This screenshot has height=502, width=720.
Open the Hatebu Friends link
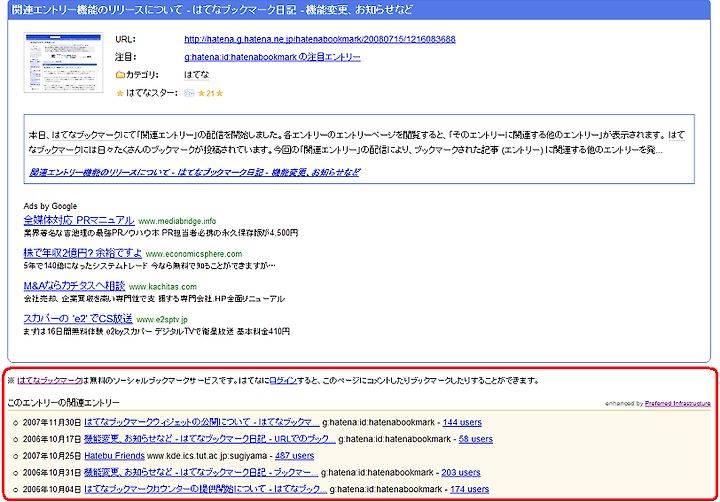(x=114, y=456)
